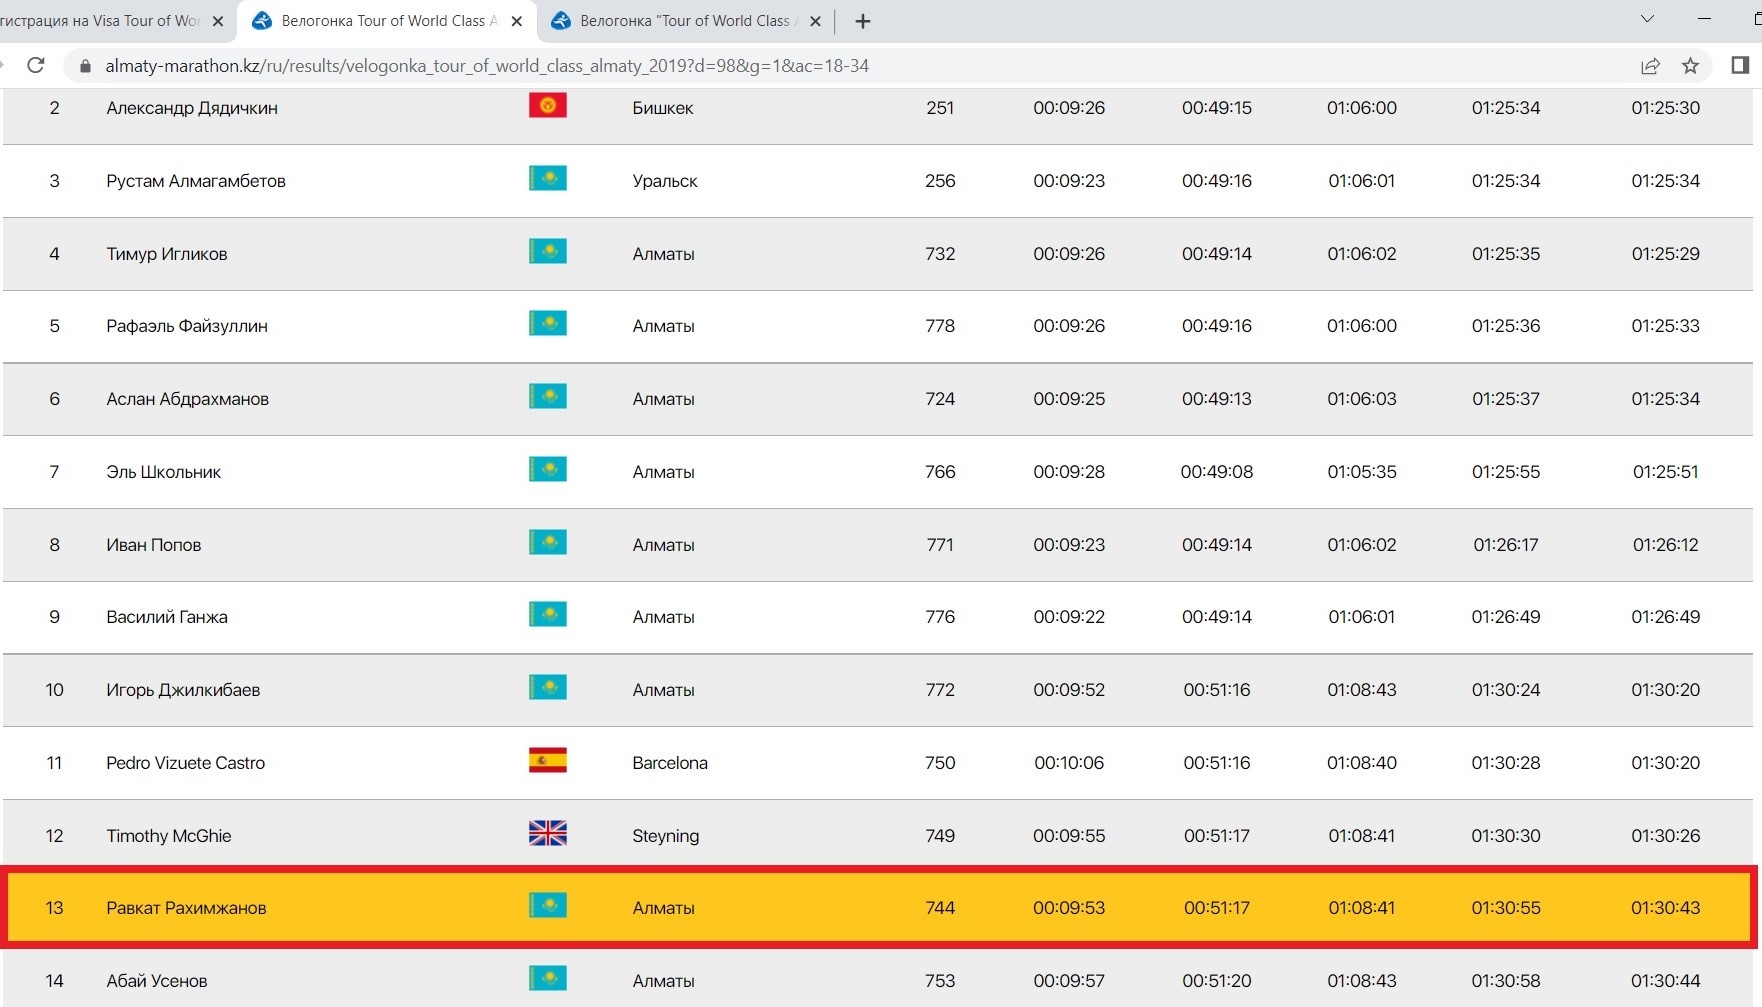
Task: Click the name Александр Дядичкин
Action: coord(192,108)
